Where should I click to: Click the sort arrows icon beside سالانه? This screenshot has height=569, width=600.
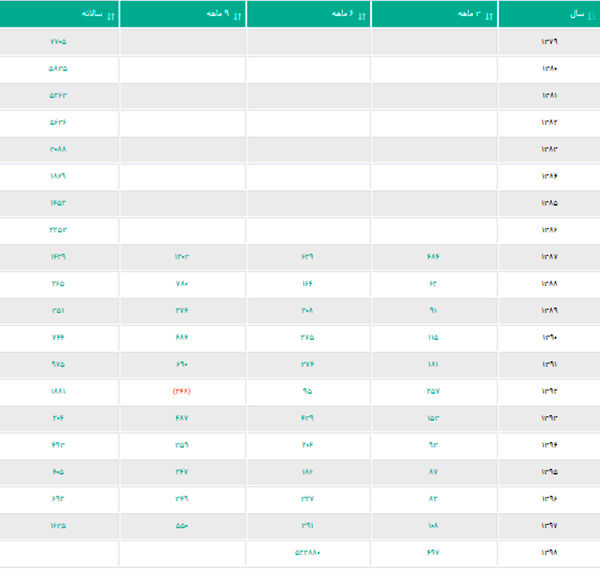pyautogui.click(x=111, y=16)
